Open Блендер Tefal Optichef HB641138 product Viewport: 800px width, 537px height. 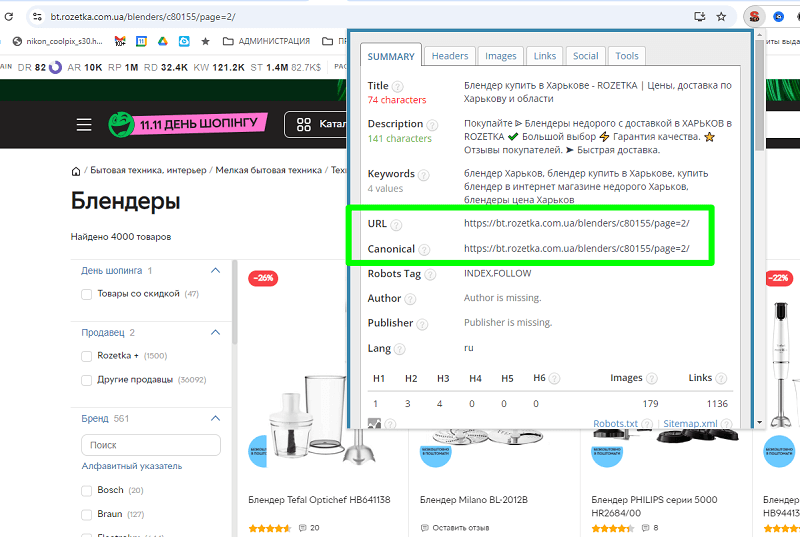[319, 500]
